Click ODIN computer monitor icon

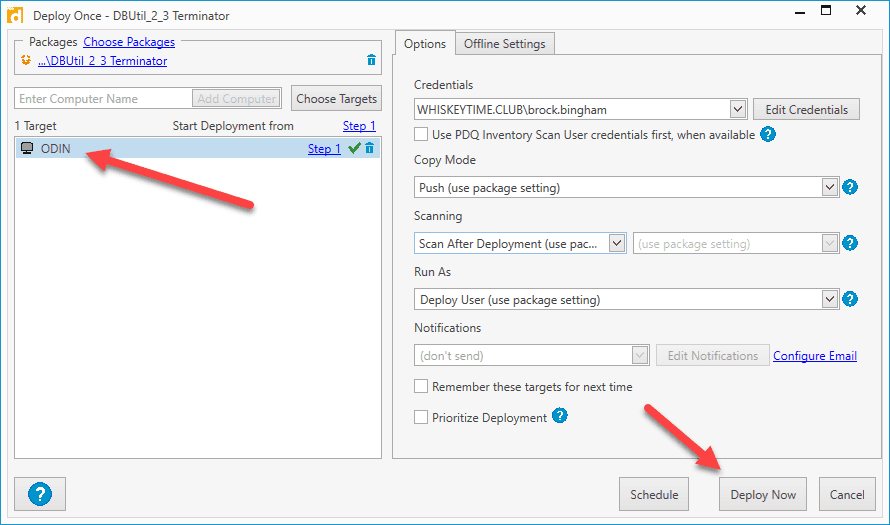coord(27,148)
